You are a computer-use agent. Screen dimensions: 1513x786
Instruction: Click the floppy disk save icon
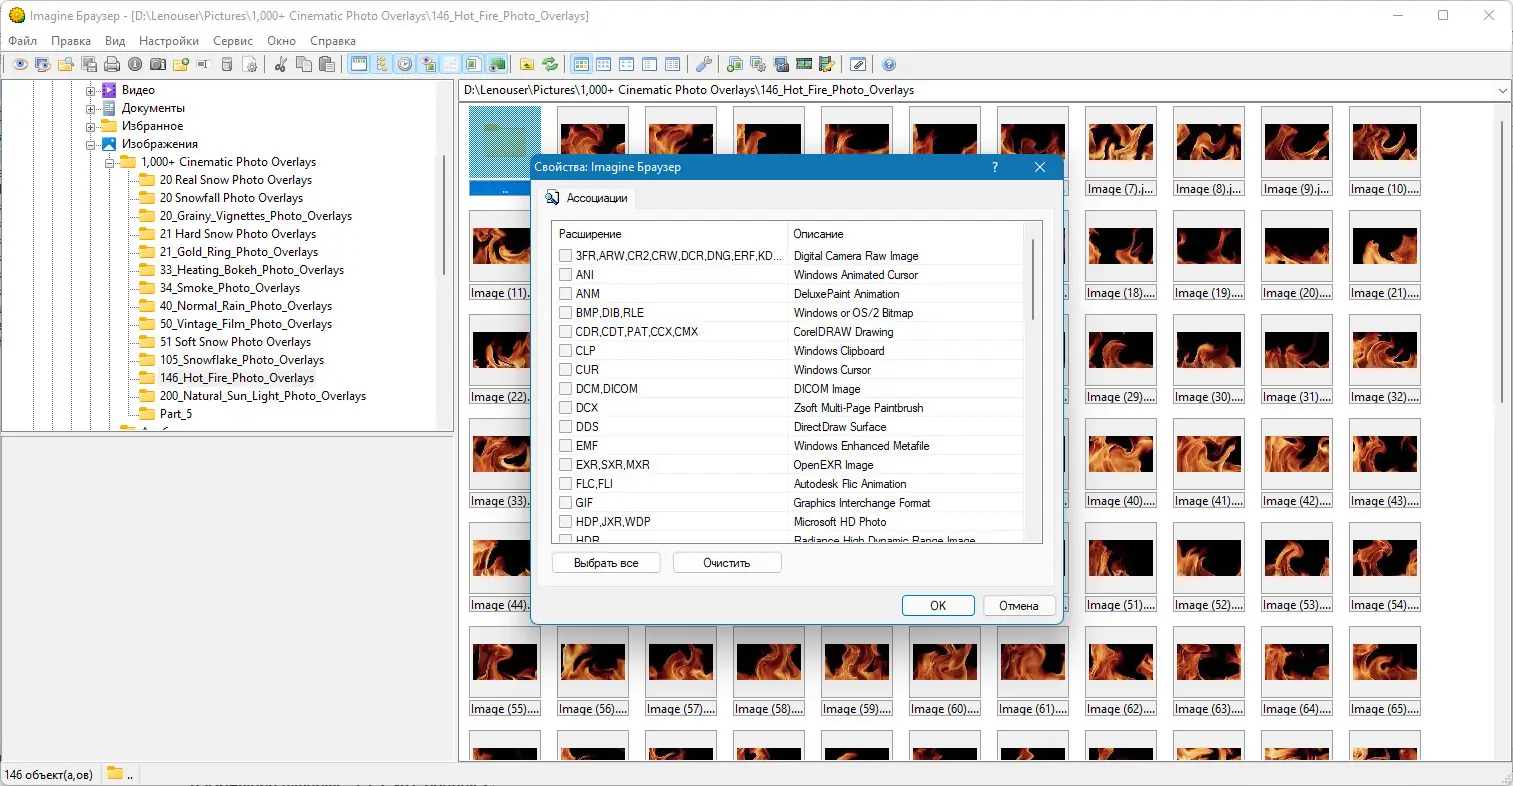pos(89,65)
